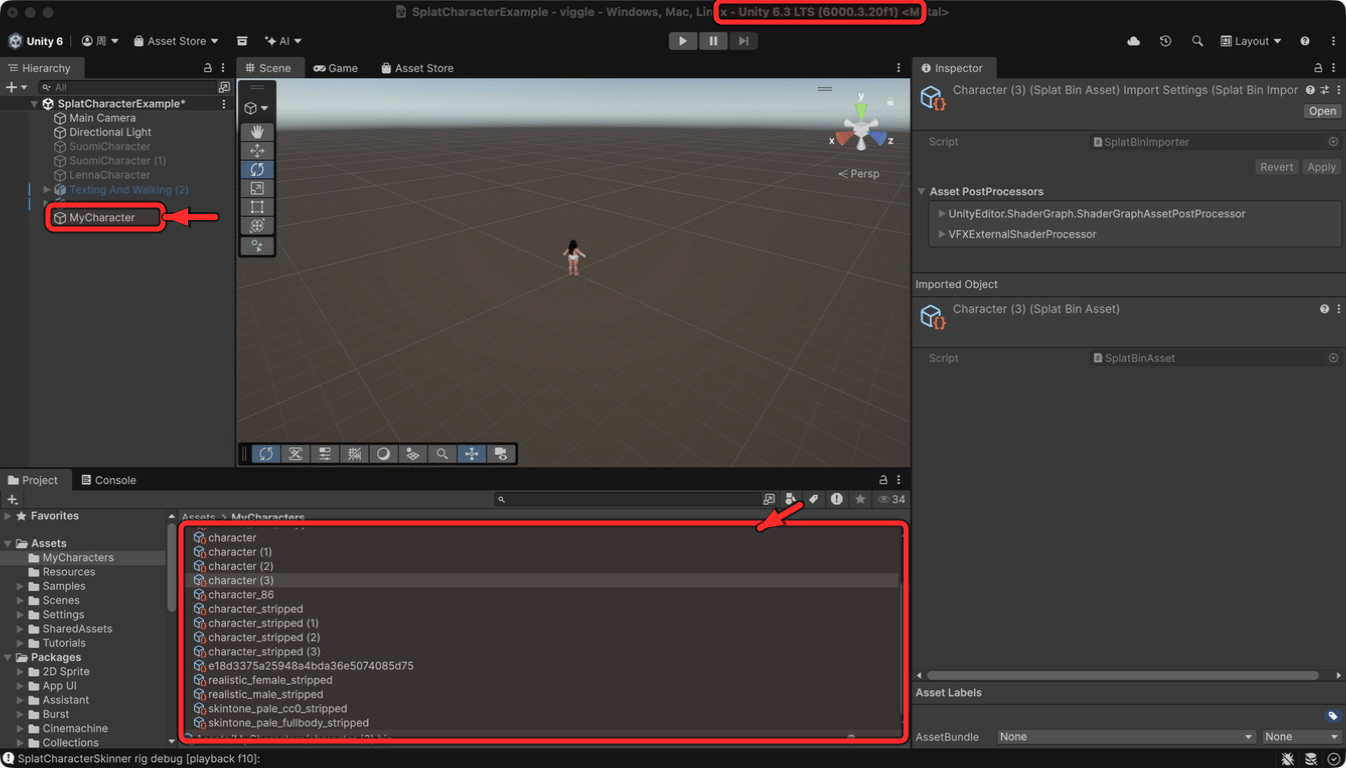Open the Scene view grid snapping icon

[x=354, y=454]
